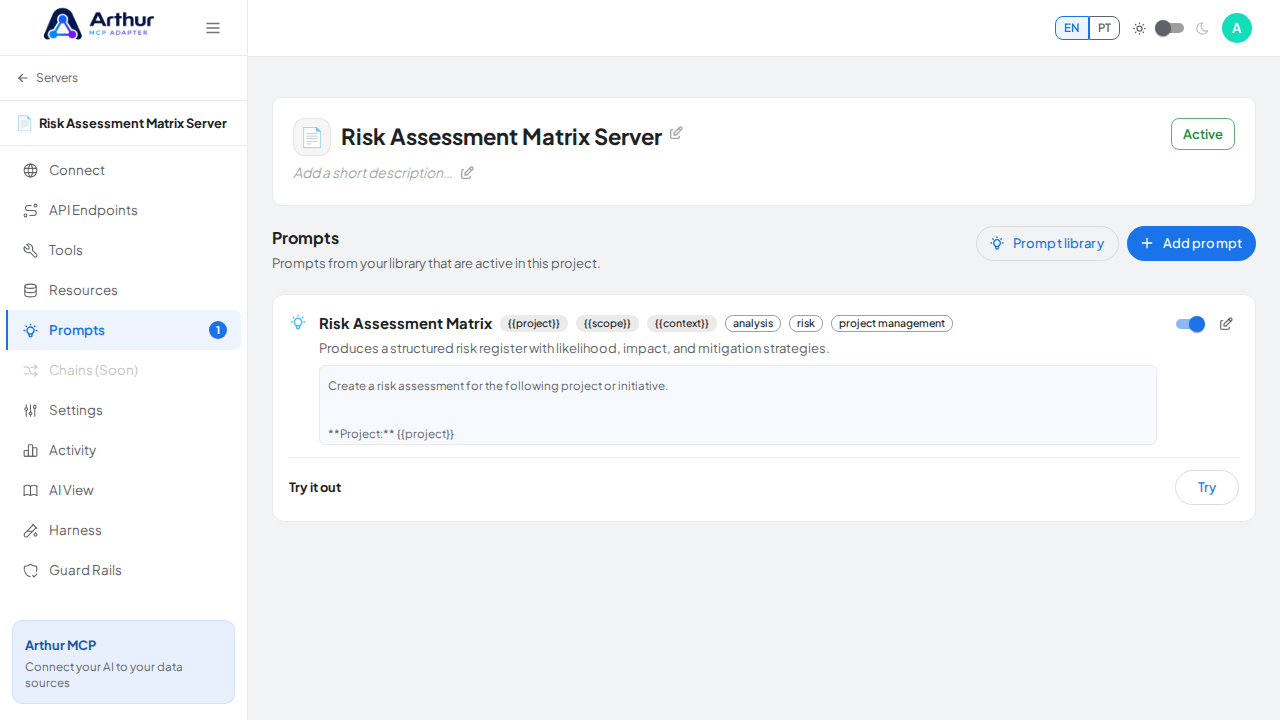Click the {{context}} variable chip
This screenshot has height=720, width=1280.
[x=682, y=323]
